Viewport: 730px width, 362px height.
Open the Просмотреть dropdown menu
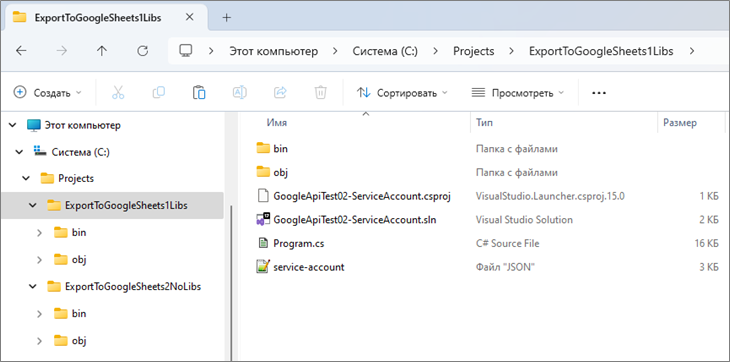(517, 93)
